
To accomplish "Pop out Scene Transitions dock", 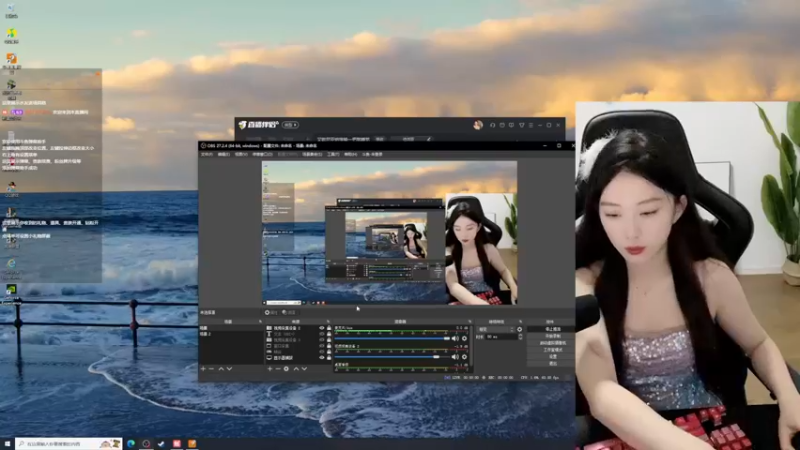I will 520,321.
